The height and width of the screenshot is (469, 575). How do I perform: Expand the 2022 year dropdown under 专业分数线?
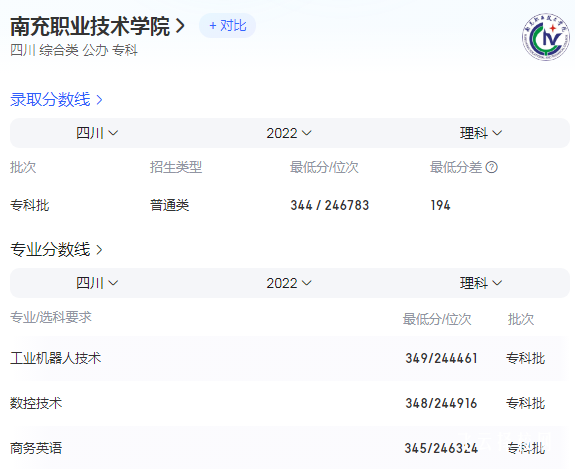(x=289, y=283)
